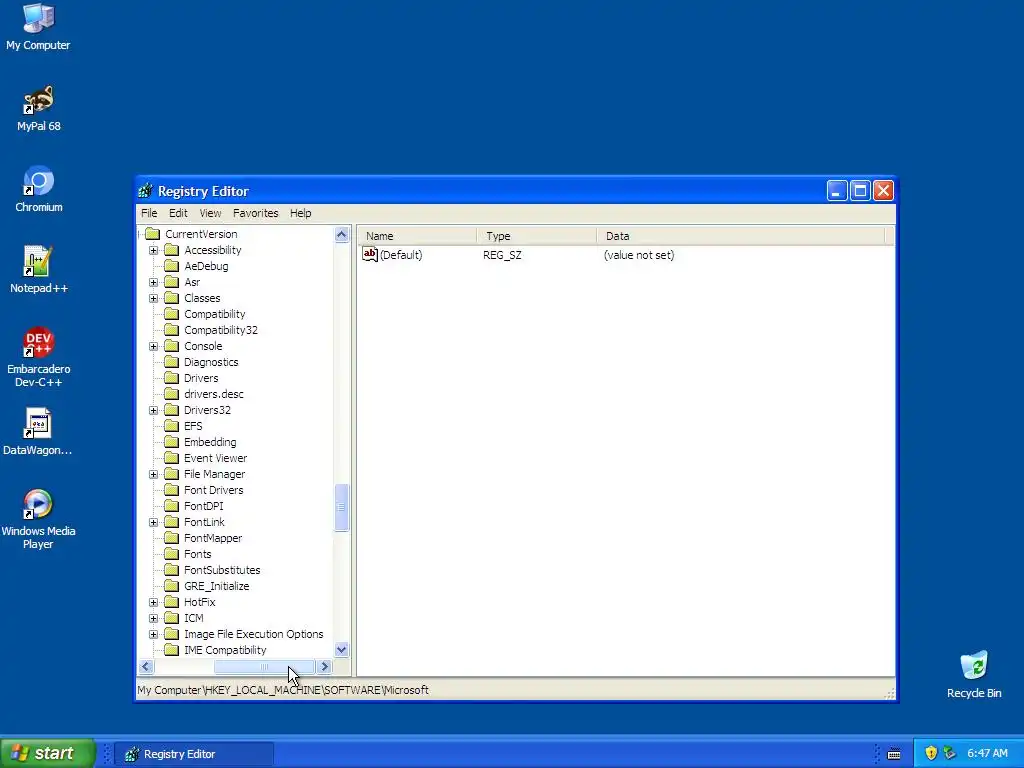Expand the File Manager key
The image size is (1024, 768).
(153, 474)
